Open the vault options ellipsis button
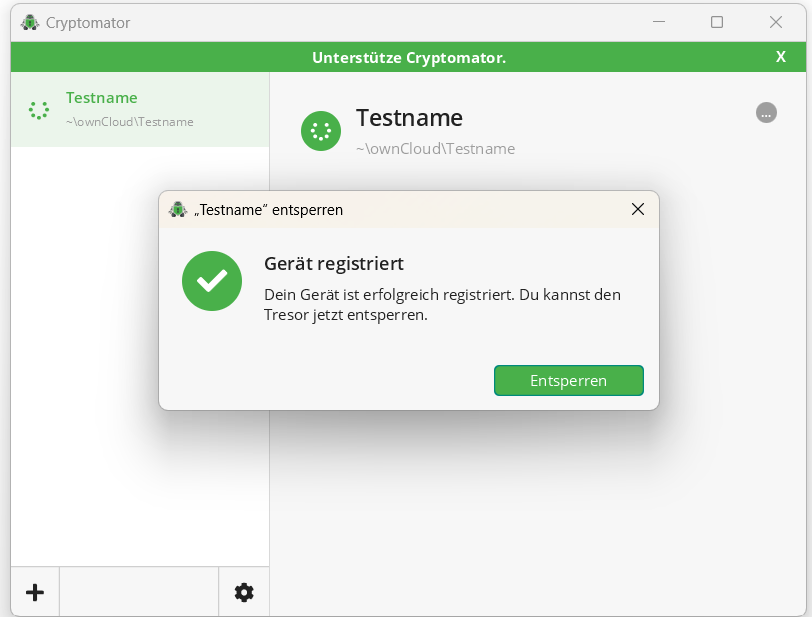The image size is (812, 617). [766, 112]
